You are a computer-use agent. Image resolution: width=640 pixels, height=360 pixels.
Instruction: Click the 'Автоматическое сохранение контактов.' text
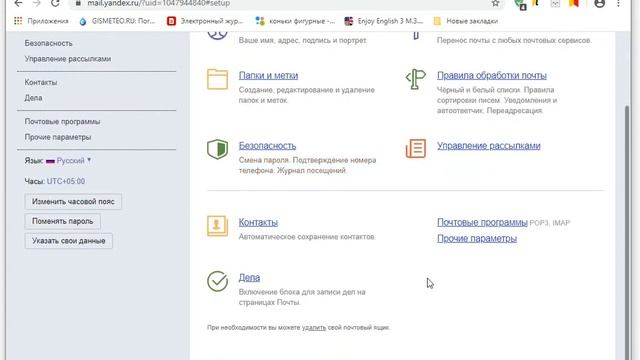(307, 237)
